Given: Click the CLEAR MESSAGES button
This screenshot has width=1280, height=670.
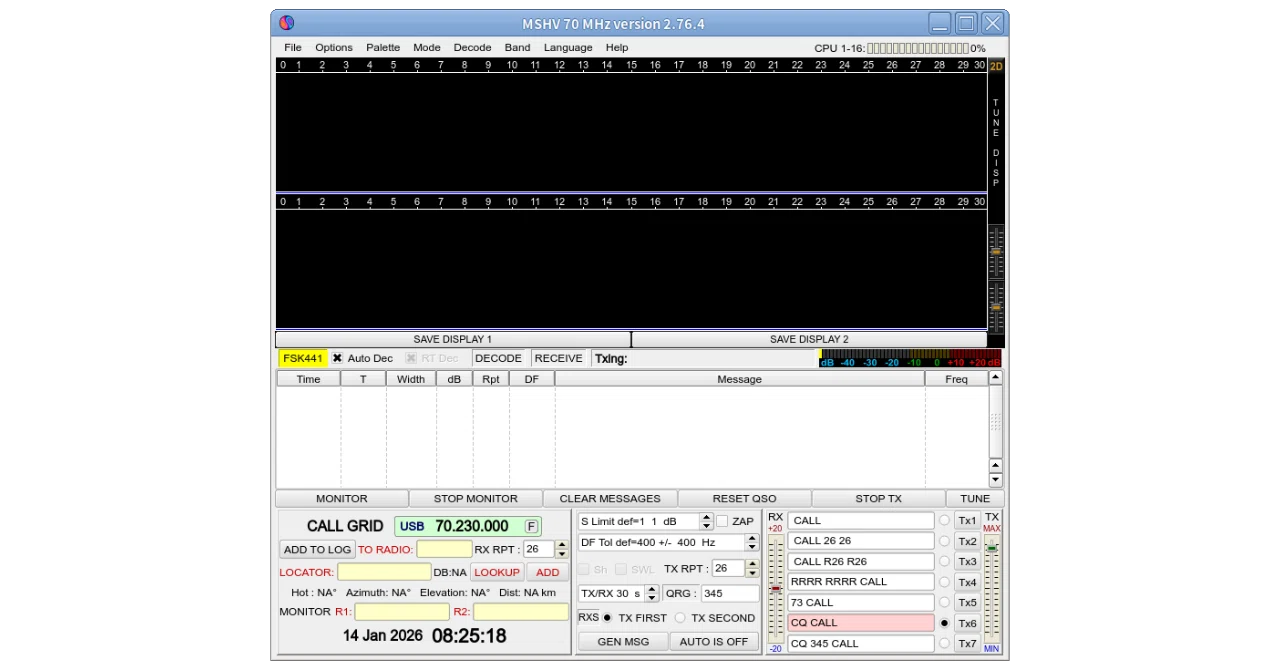Looking at the screenshot, I should coord(610,498).
